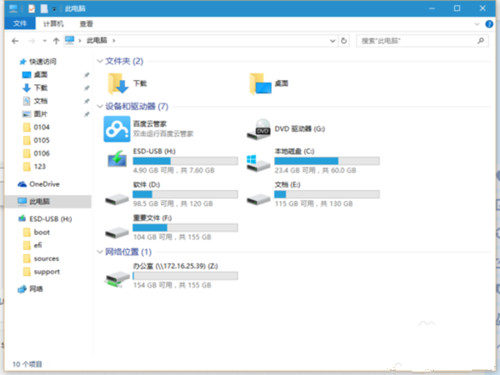The height and width of the screenshot is (375, 500).
Task: Click the new folder icon in the title bar
Action: (x=44, y=8)
